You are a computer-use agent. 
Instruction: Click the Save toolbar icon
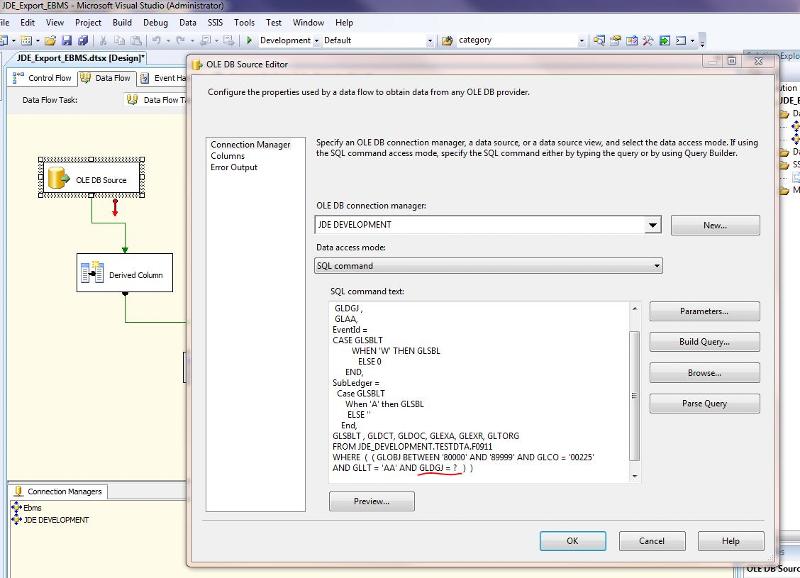point(67,40)
